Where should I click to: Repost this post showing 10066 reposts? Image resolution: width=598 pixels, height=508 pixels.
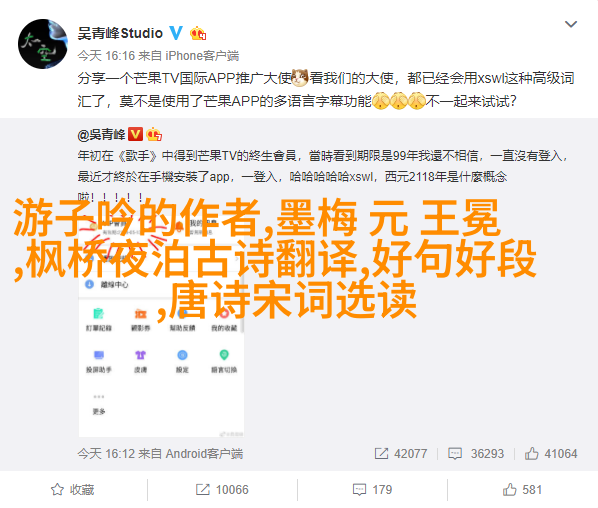[x=222, y=489]
